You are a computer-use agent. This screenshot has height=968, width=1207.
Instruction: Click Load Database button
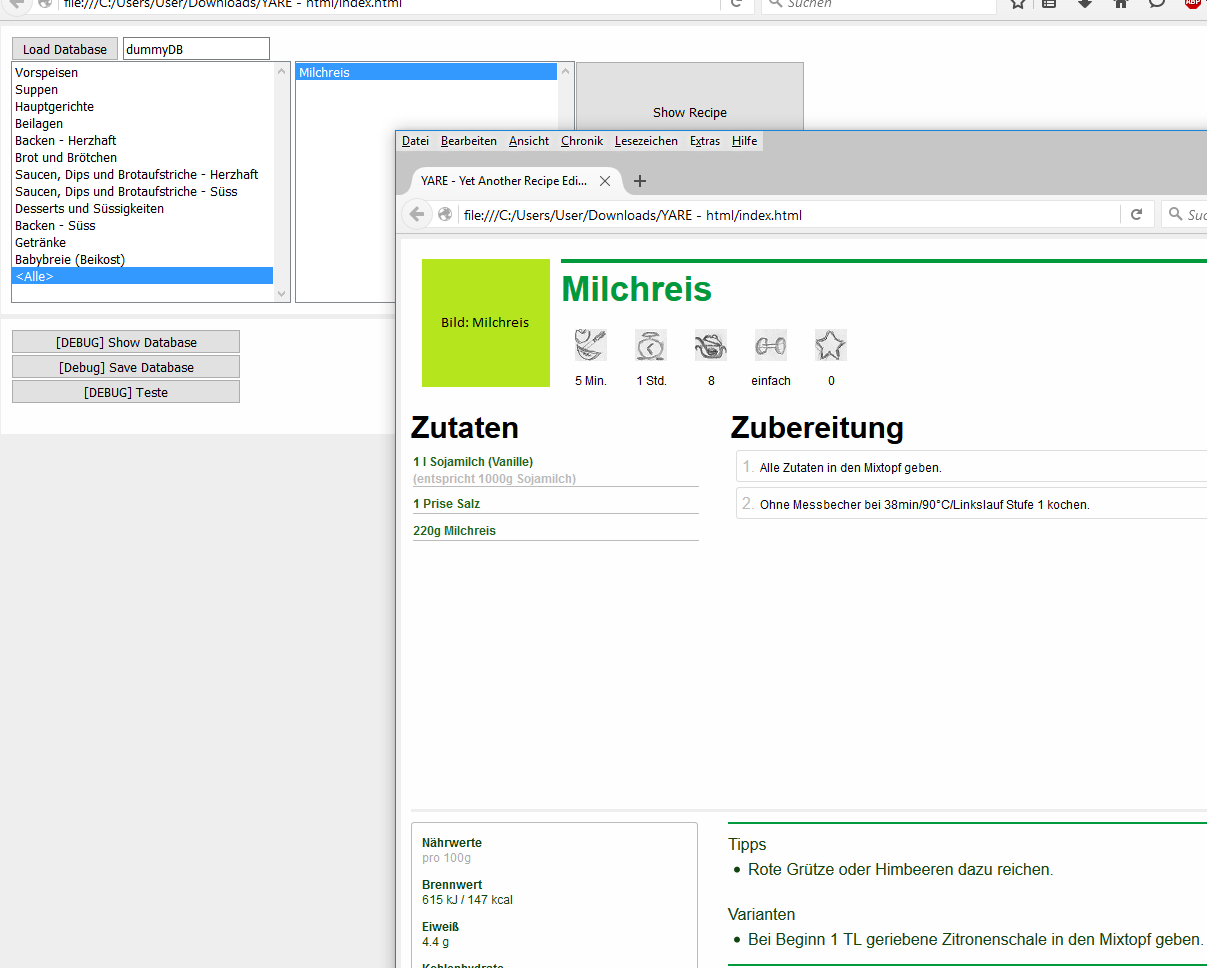point(65,49)
